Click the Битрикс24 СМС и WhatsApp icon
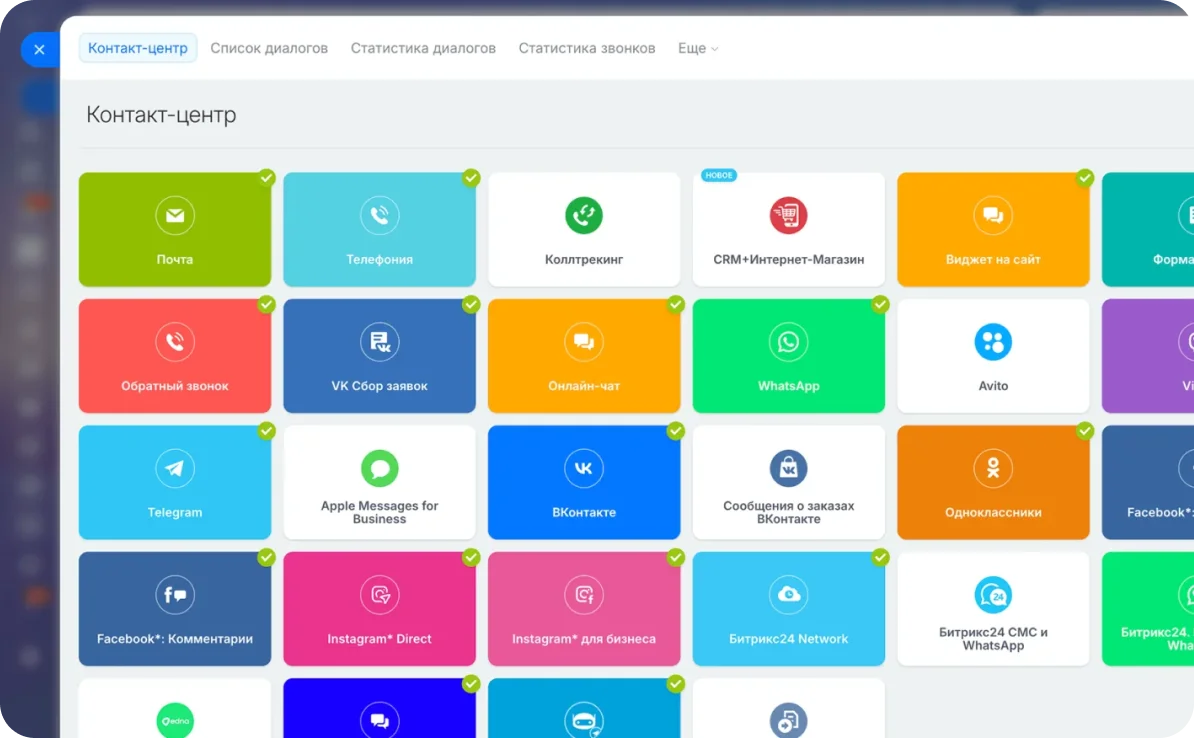Image resolution: width=1194 pixels, height=738 pixels. pyautogui.click(x=993, y=595)
